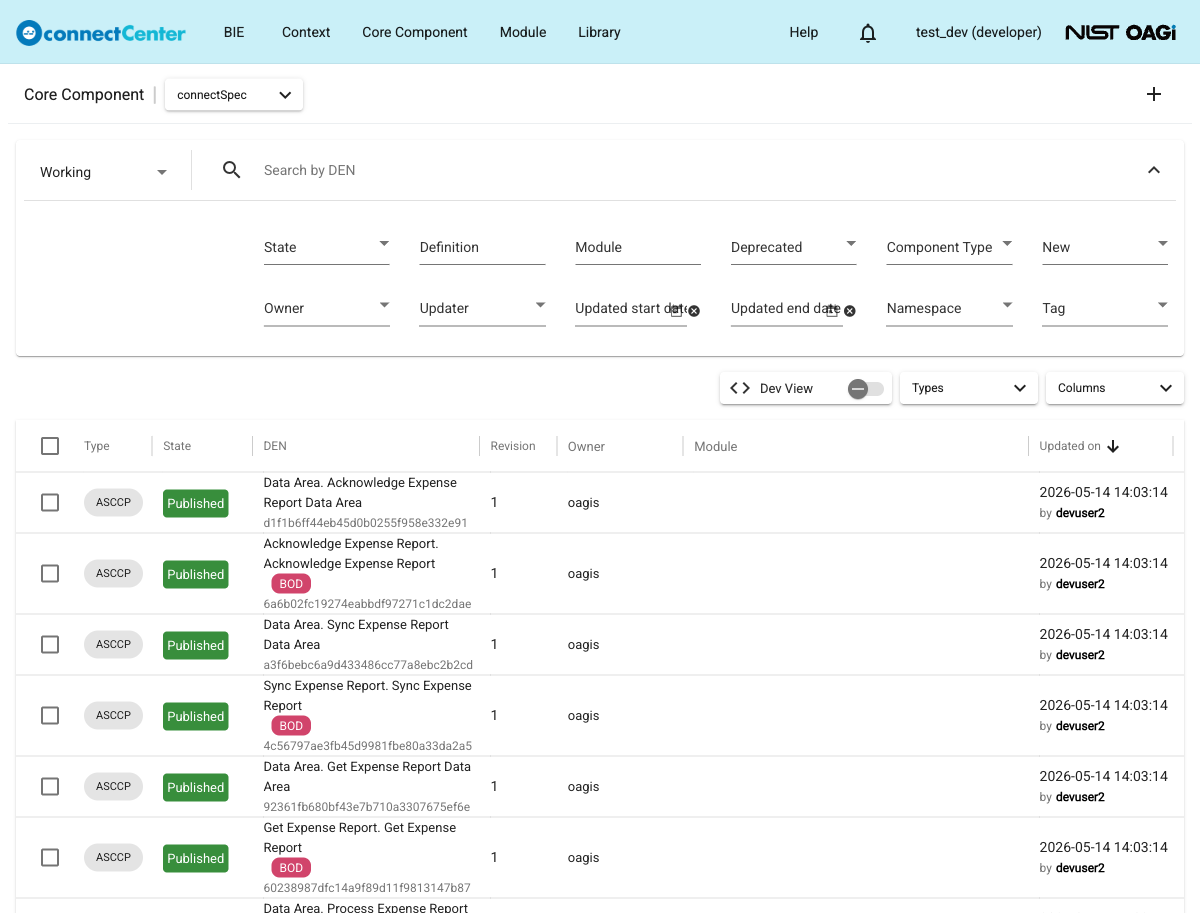1200x913 pixels.
Task: Open the State filter dropdown
Action: (326, 247)
